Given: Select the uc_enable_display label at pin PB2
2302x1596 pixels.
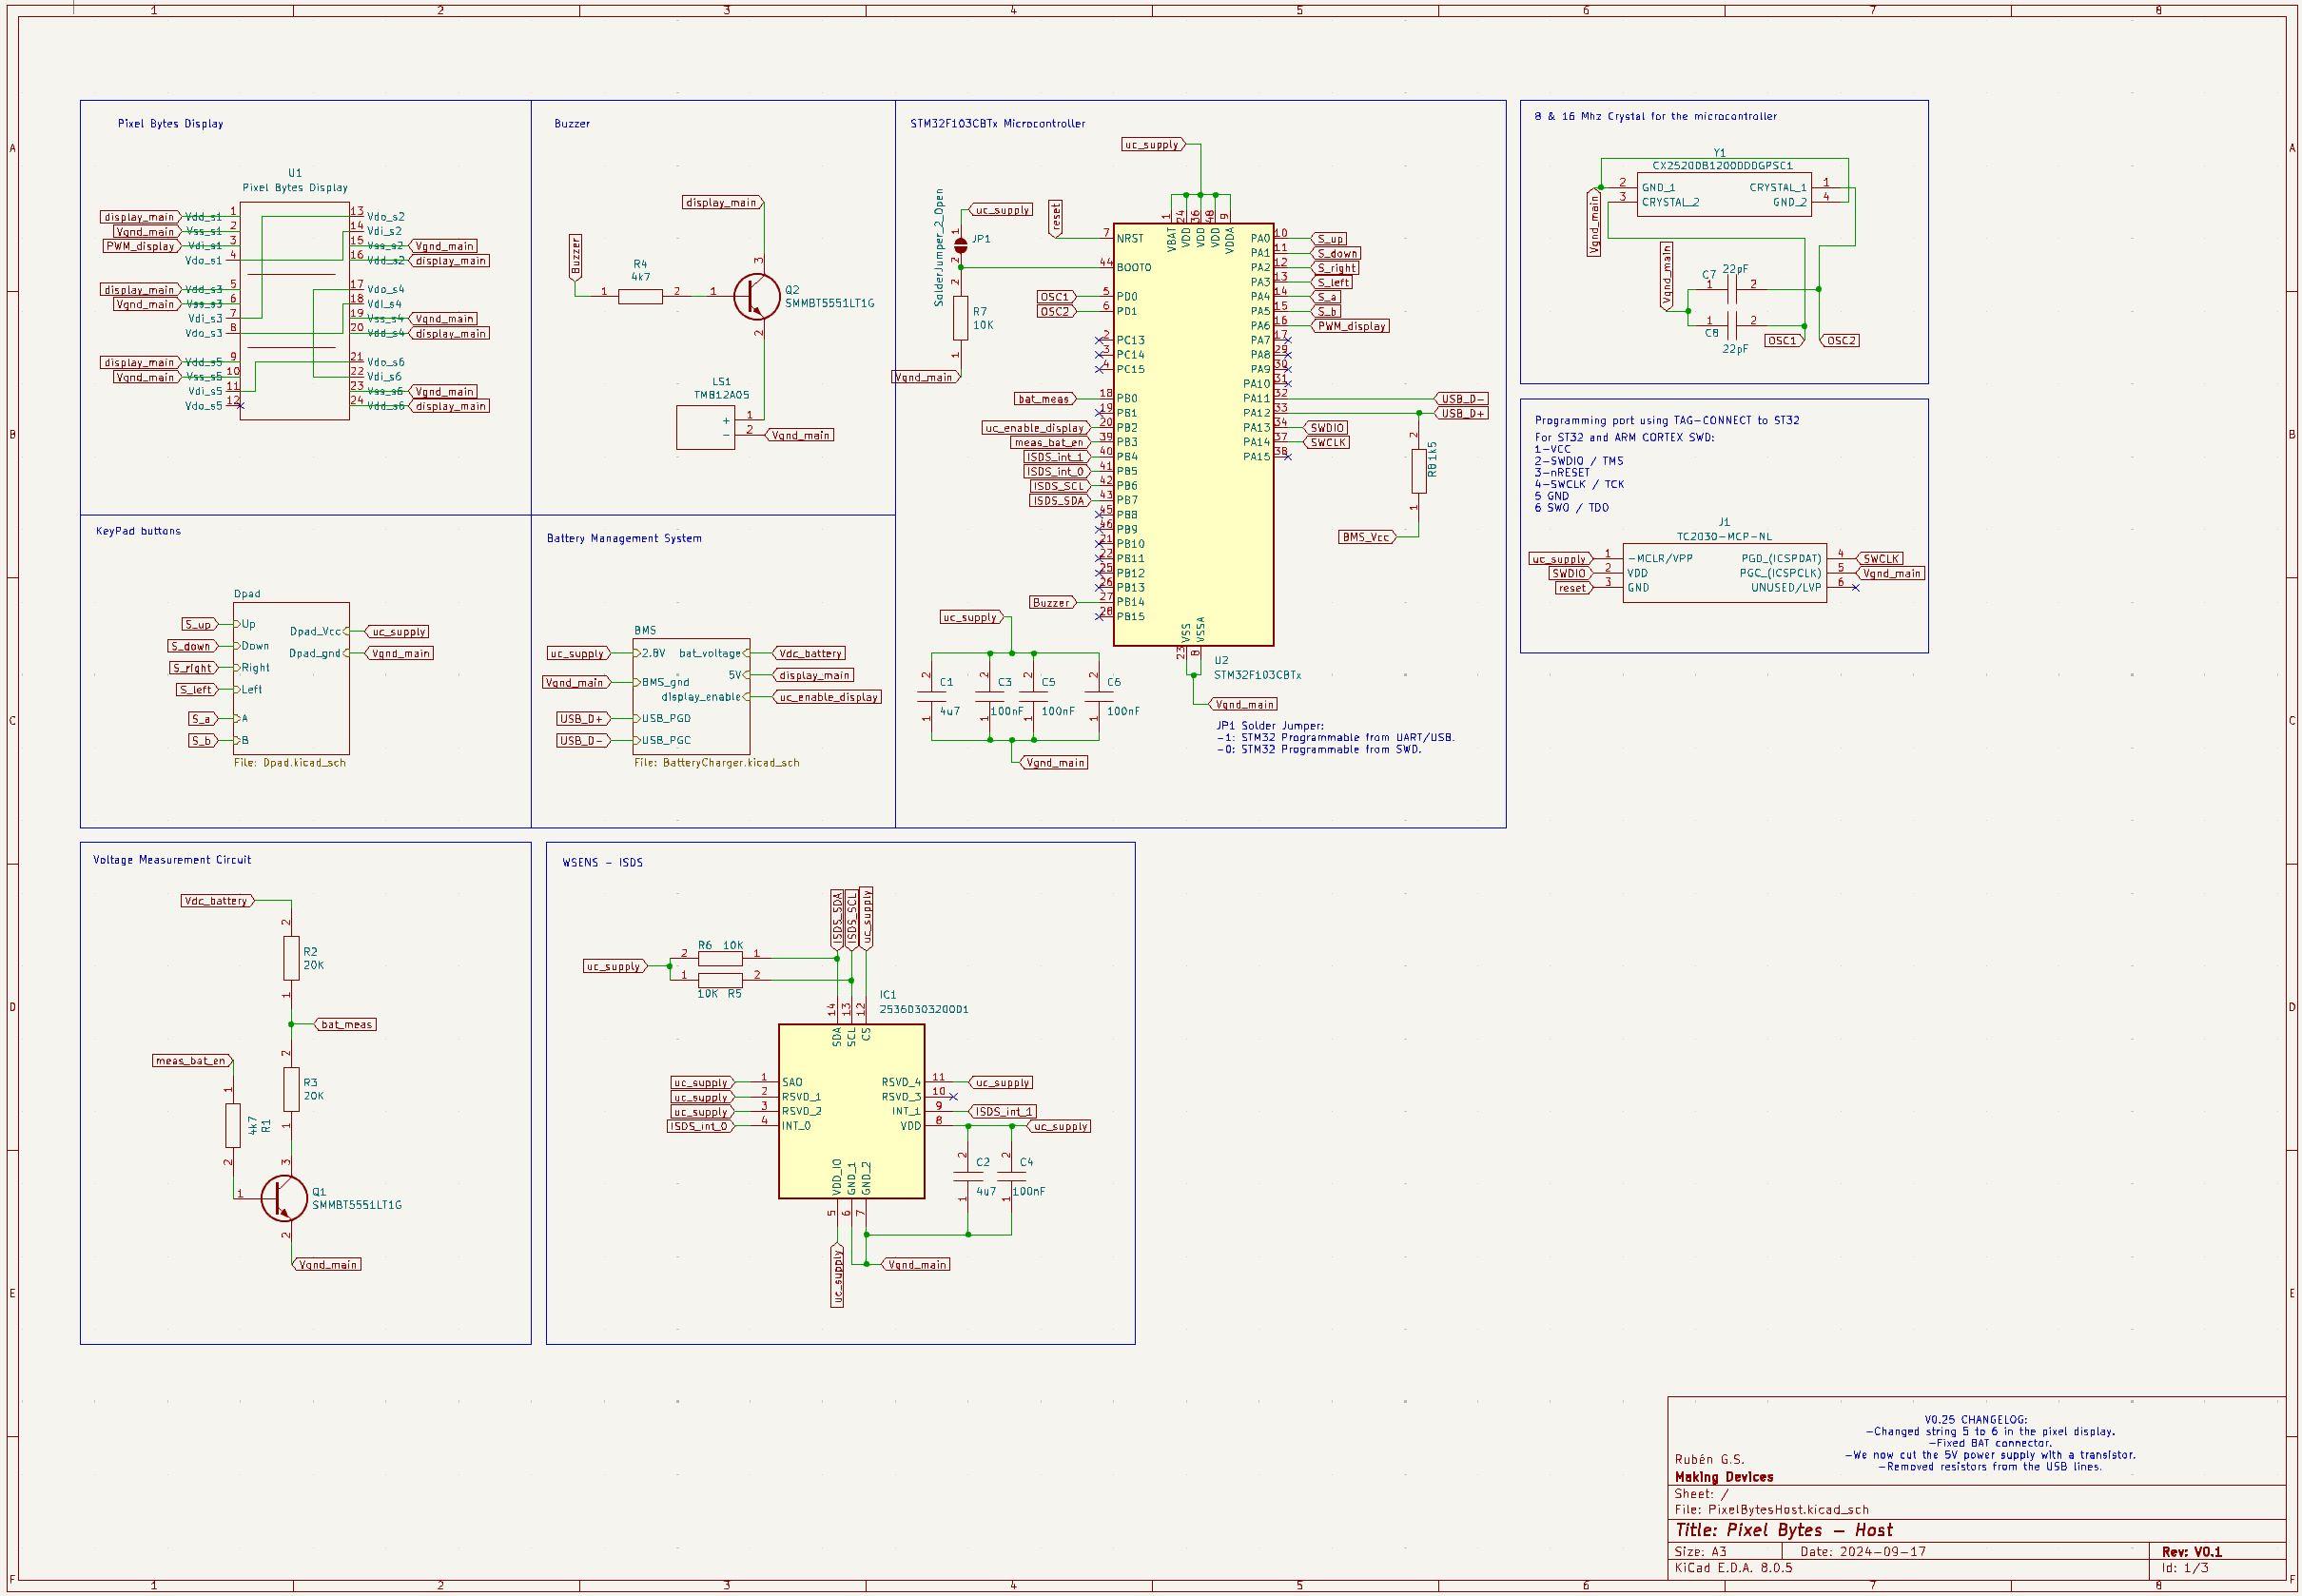Looking at the screenshot, I should pyautogui.click(x=1034, y=428).
